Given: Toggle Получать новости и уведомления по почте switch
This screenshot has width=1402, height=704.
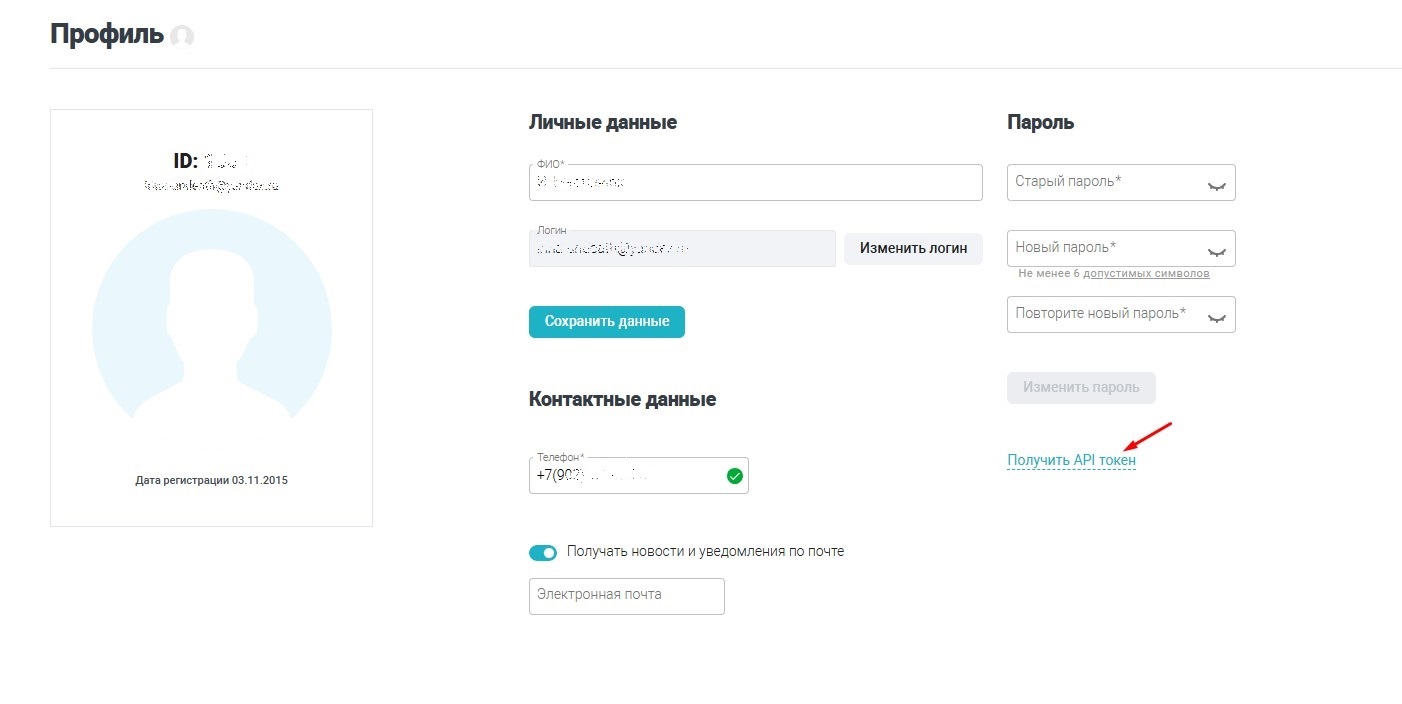Looking at the screenshot, I should pyautogui.click(x=543, y=553).
